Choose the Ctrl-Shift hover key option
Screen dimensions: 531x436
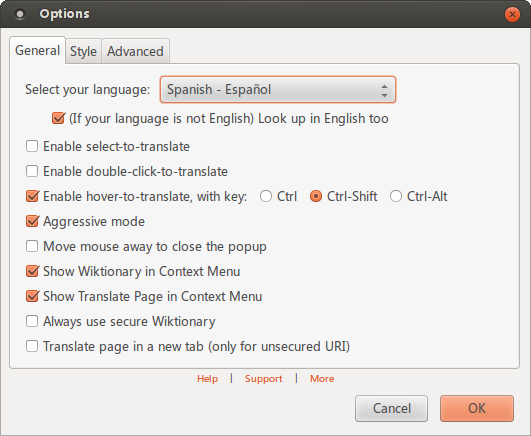point(316,196)
